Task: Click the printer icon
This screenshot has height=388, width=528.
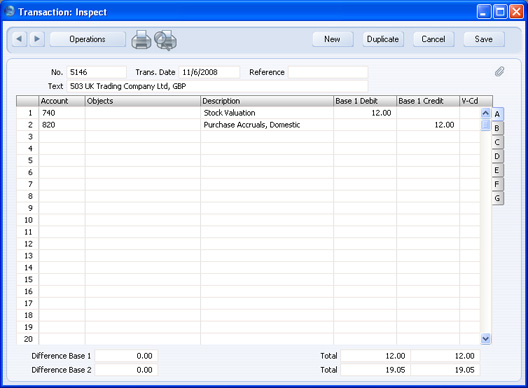Action: [x=141, y=40]
